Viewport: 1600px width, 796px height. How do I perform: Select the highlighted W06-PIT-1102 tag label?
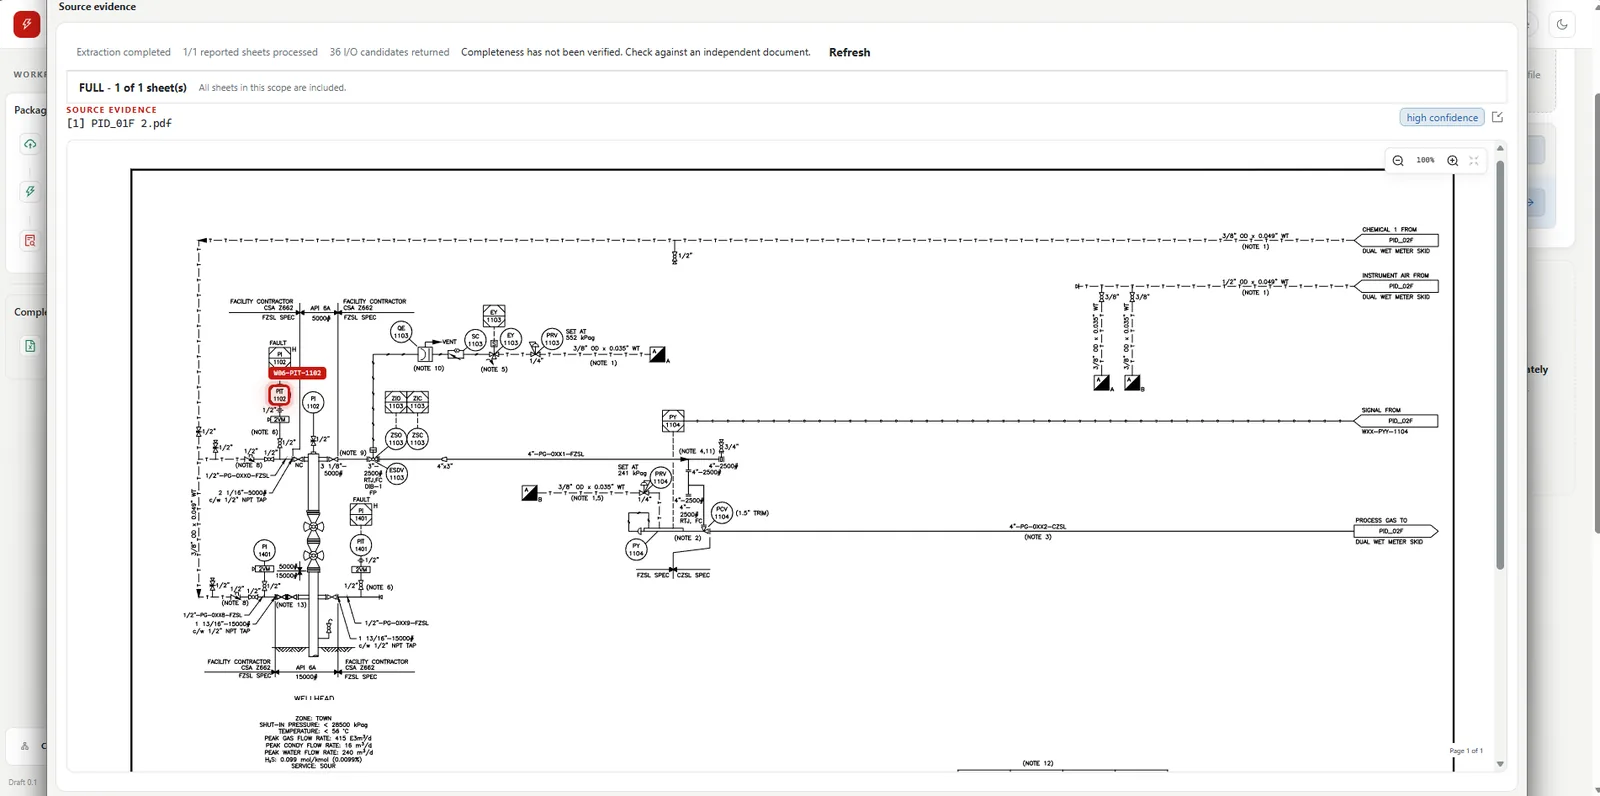297,373
